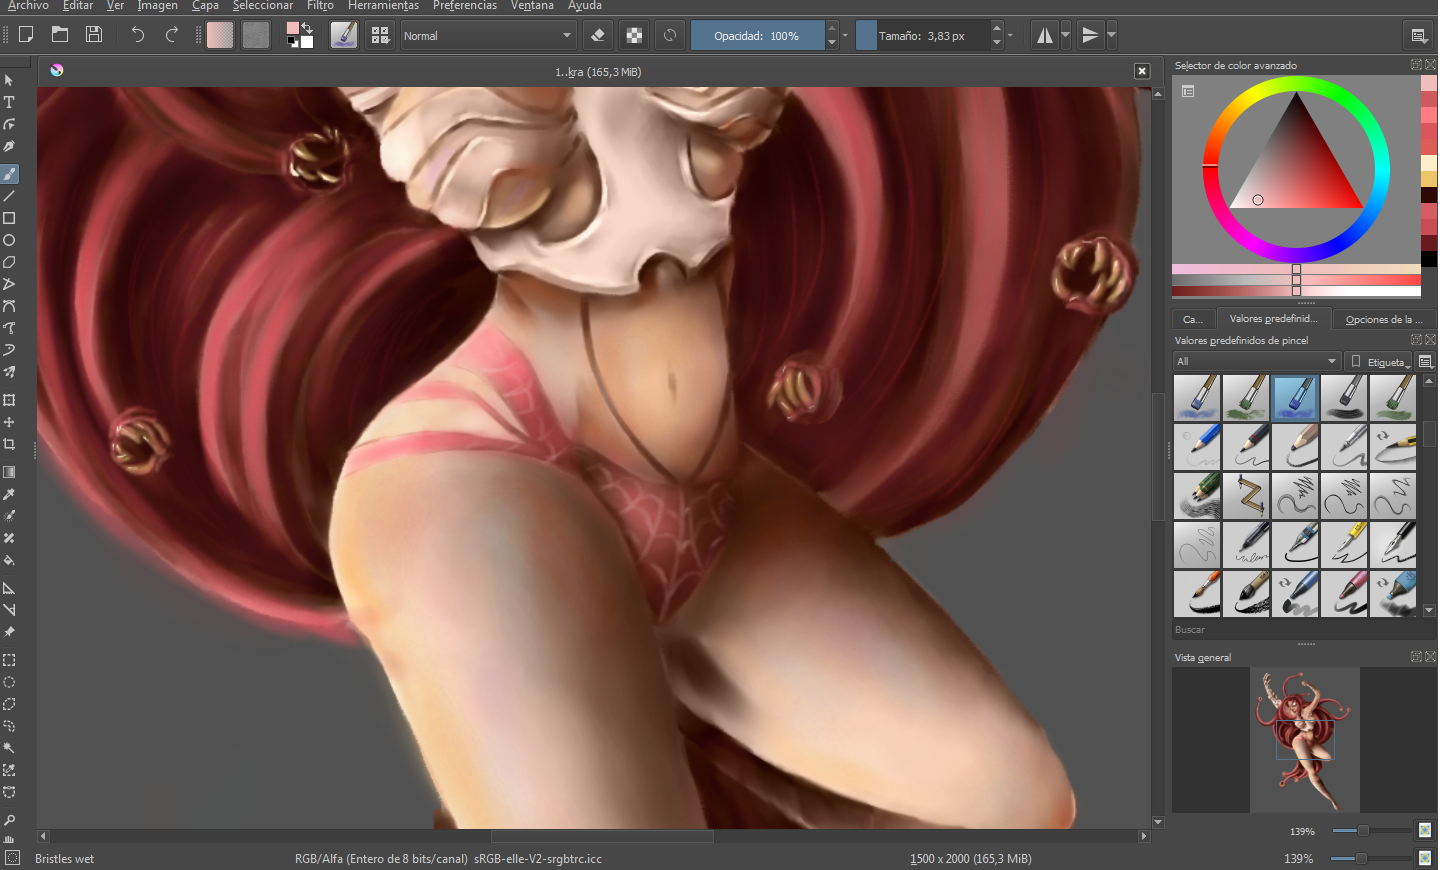The width and height of the screenshot is (1440, 870).
Task: Open the Ayuda menu
Action: [585, 6]
